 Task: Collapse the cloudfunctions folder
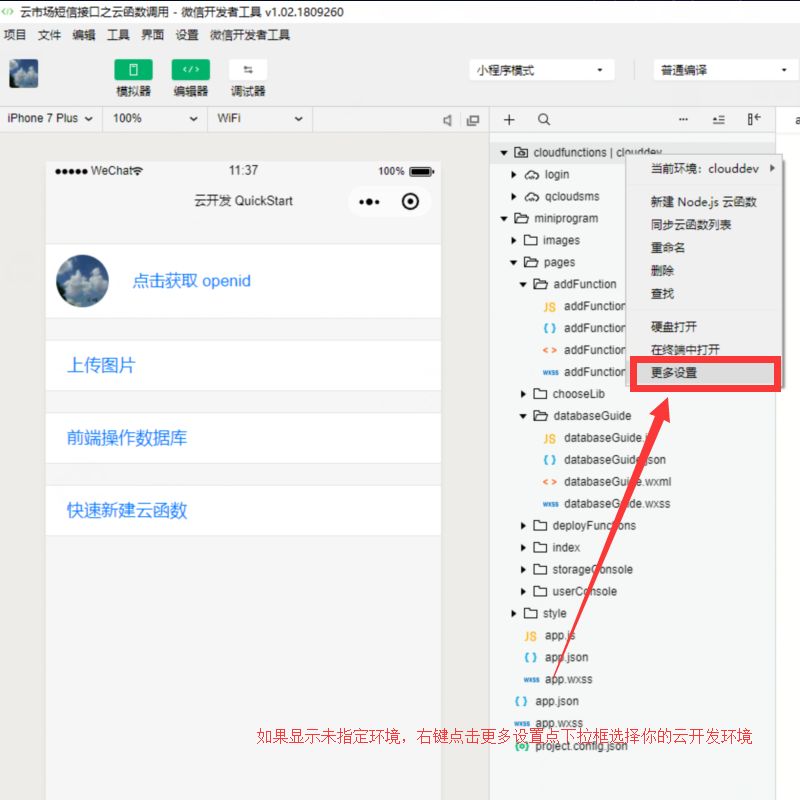[504, 153]
